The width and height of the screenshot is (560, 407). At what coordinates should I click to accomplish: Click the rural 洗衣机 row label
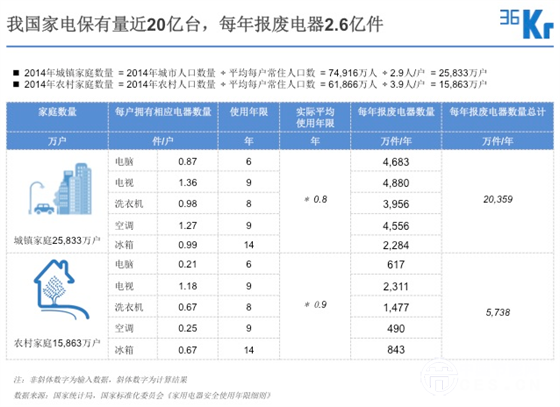coord(129,307)
